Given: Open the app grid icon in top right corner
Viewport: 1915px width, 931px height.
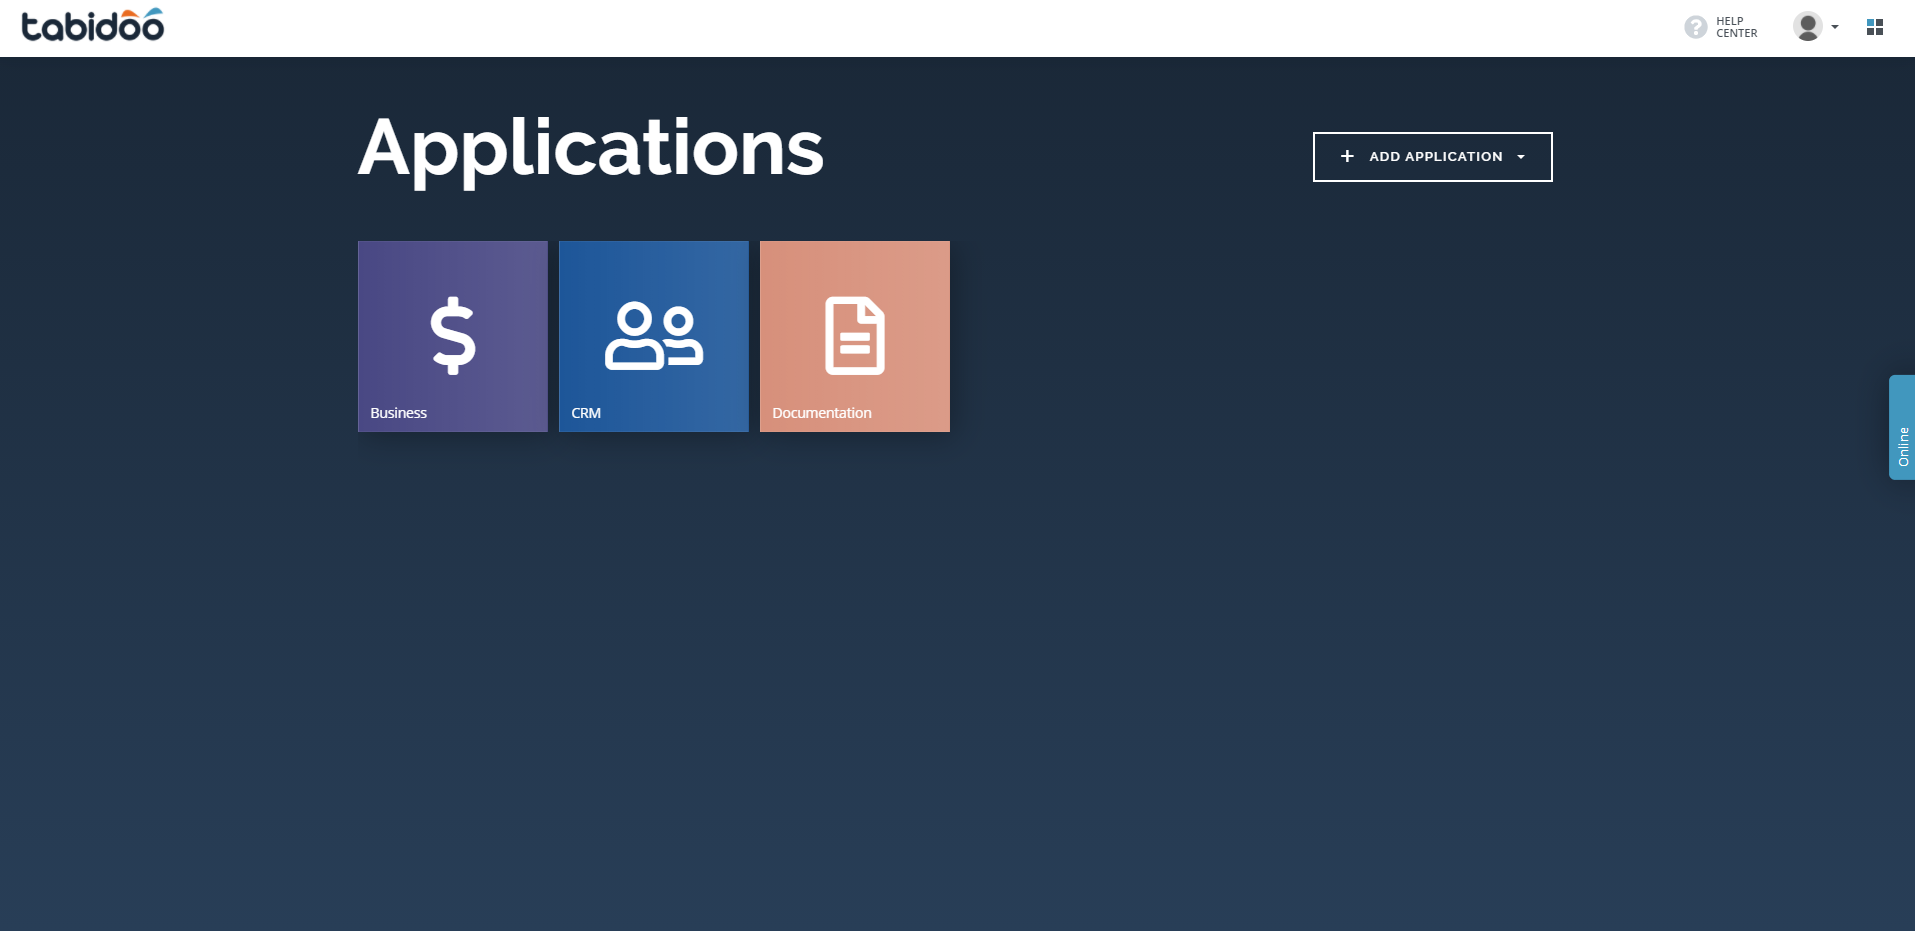Looking at the screenshot, I should pyautogui.click(x=1876, y=26).
